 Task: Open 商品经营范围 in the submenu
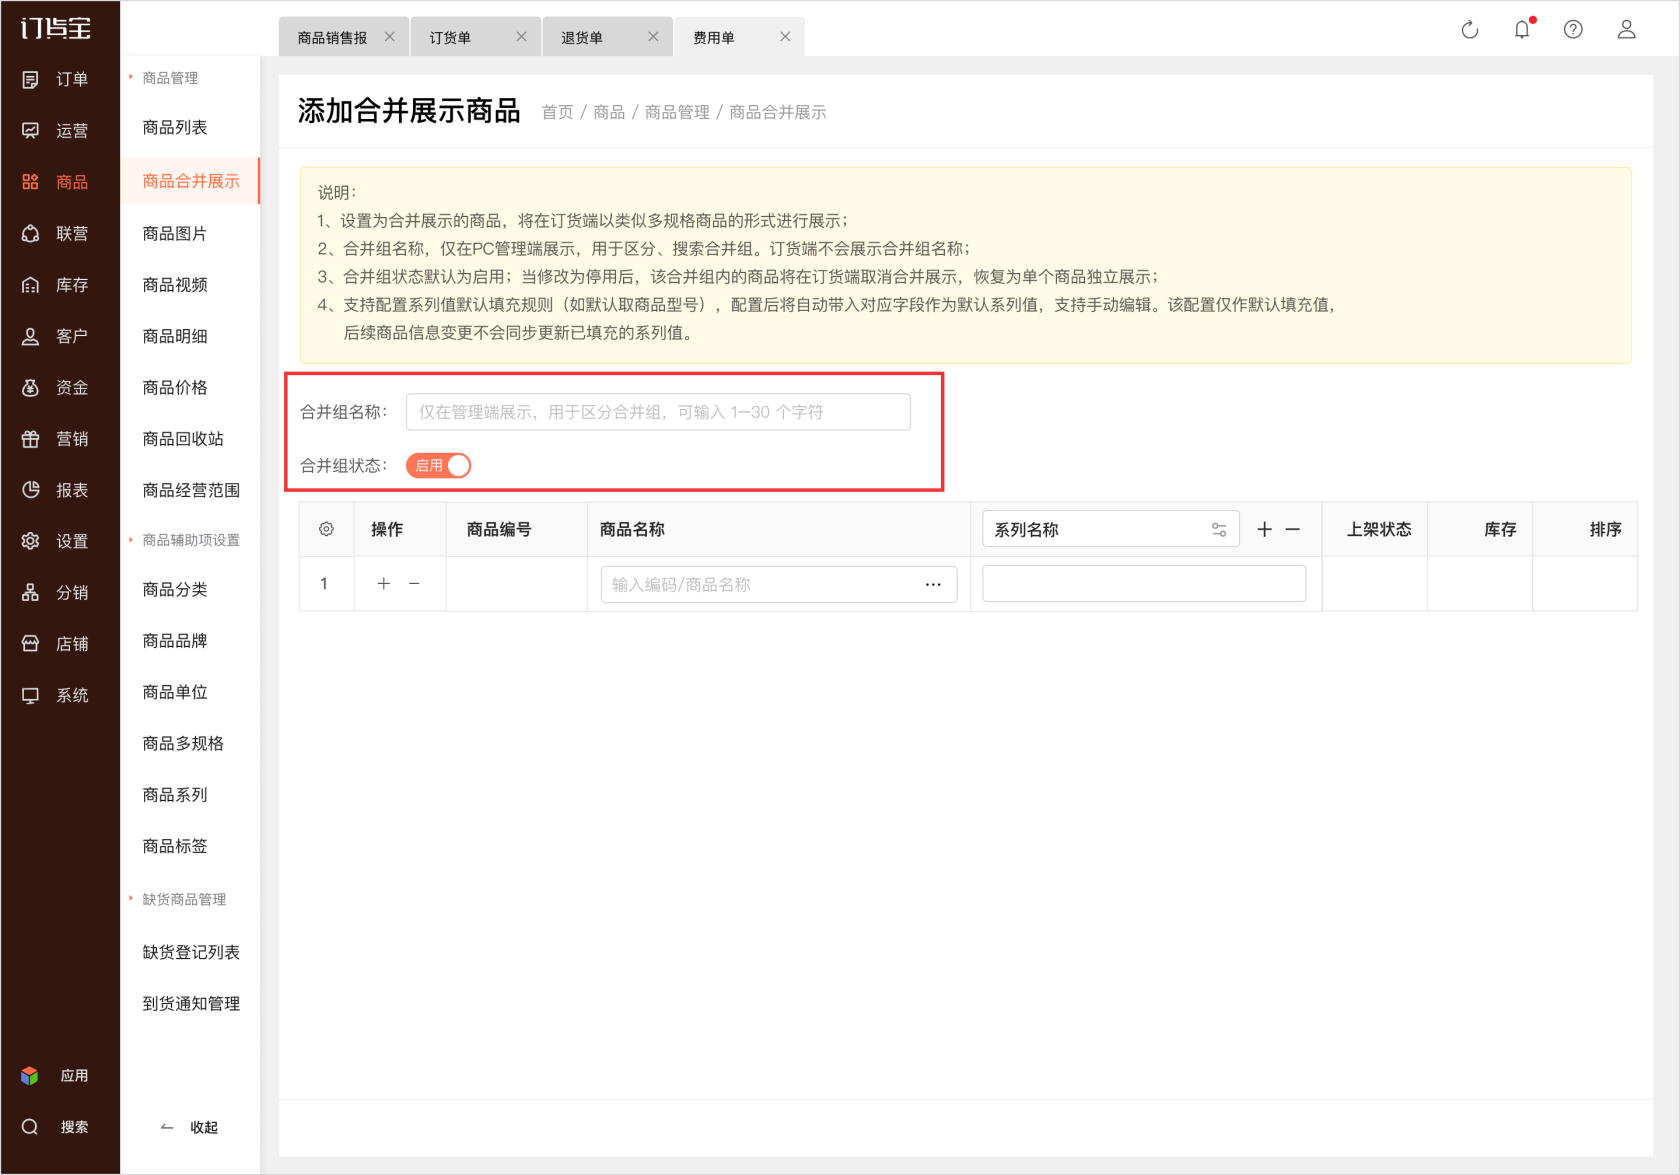point(191,490)
